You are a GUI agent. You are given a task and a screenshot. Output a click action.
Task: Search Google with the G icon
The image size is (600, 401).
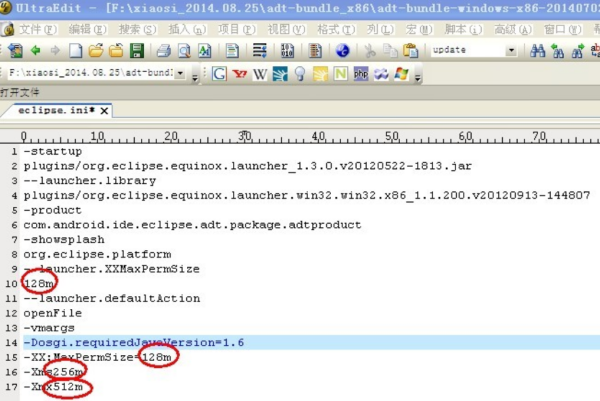pyautogui.click(x=219, y=73)
